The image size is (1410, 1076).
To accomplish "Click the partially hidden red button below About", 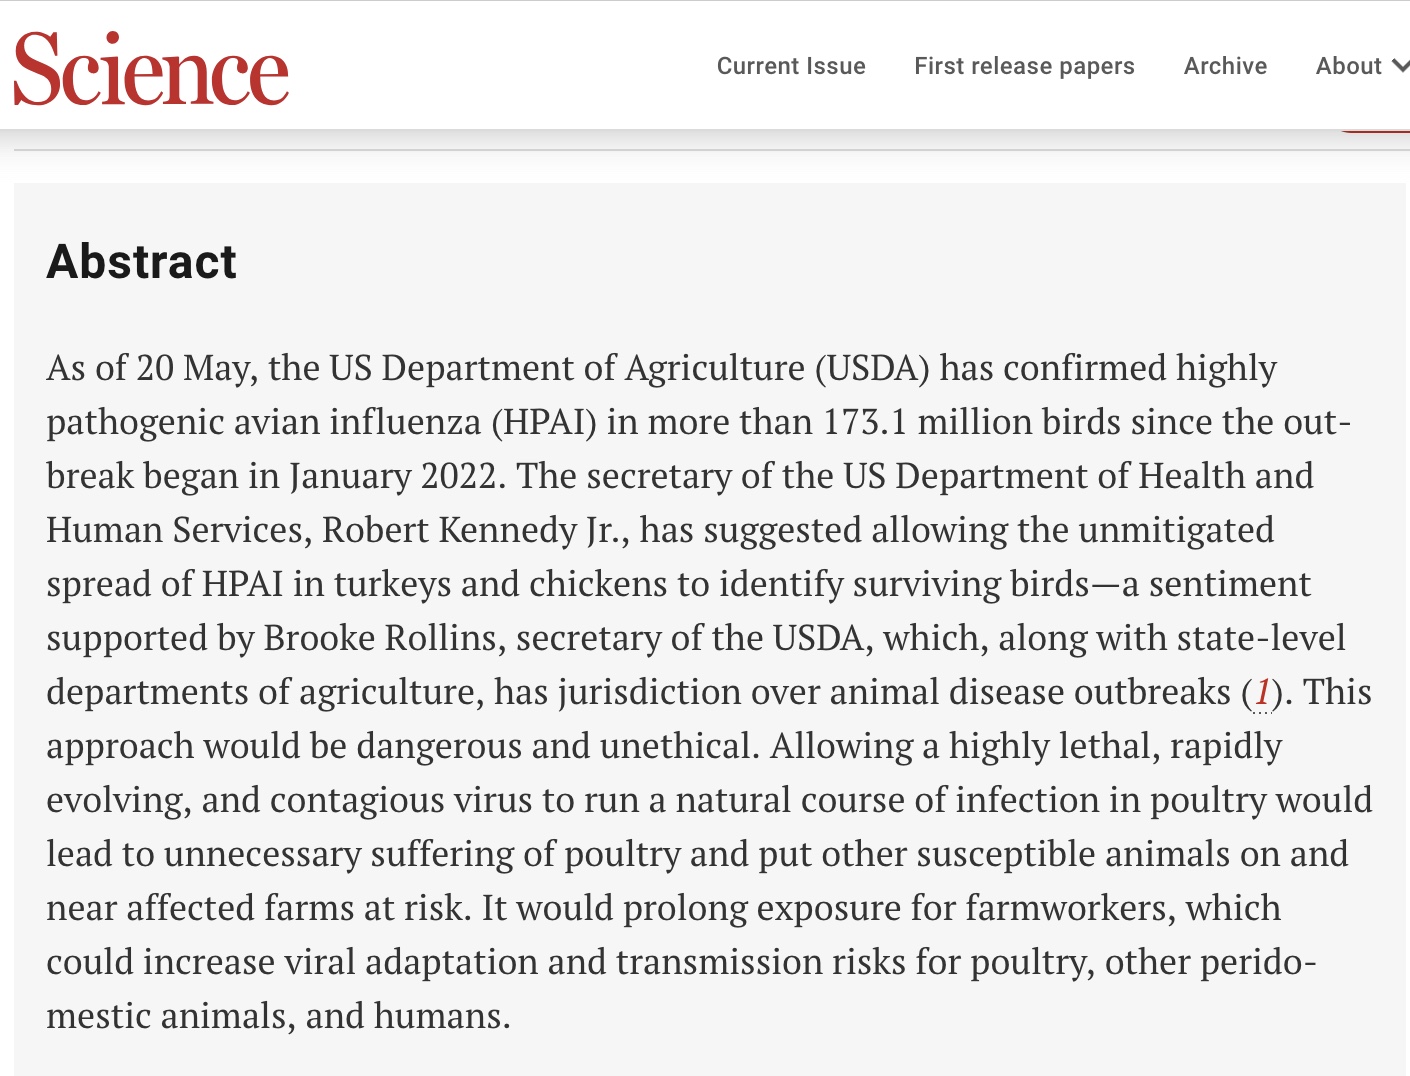I will (x=1375, y=131).
